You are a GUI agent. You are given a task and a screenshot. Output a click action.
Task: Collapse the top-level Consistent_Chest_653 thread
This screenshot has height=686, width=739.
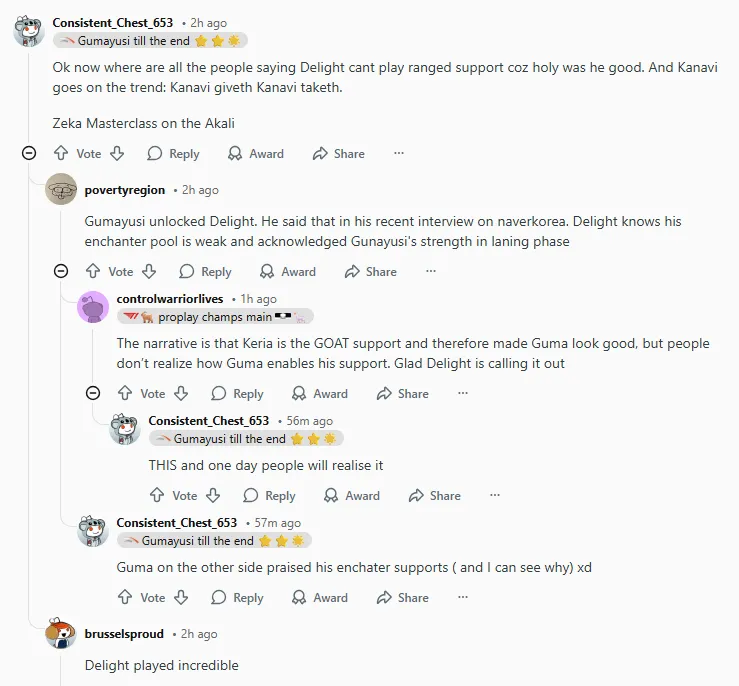pos(29,154)
